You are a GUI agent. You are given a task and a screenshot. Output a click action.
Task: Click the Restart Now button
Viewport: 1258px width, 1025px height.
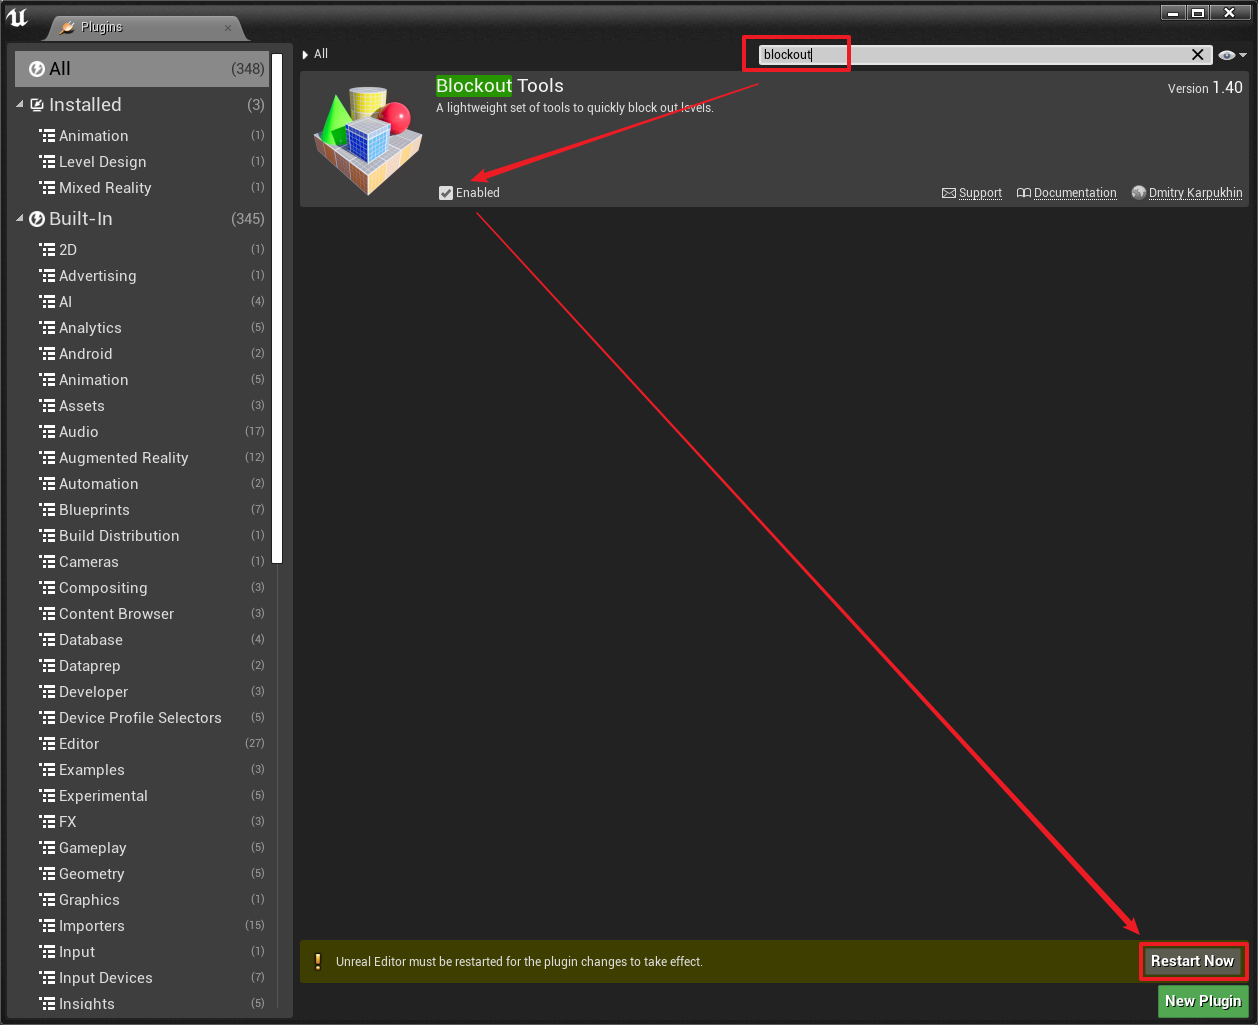coord(1192,961)
